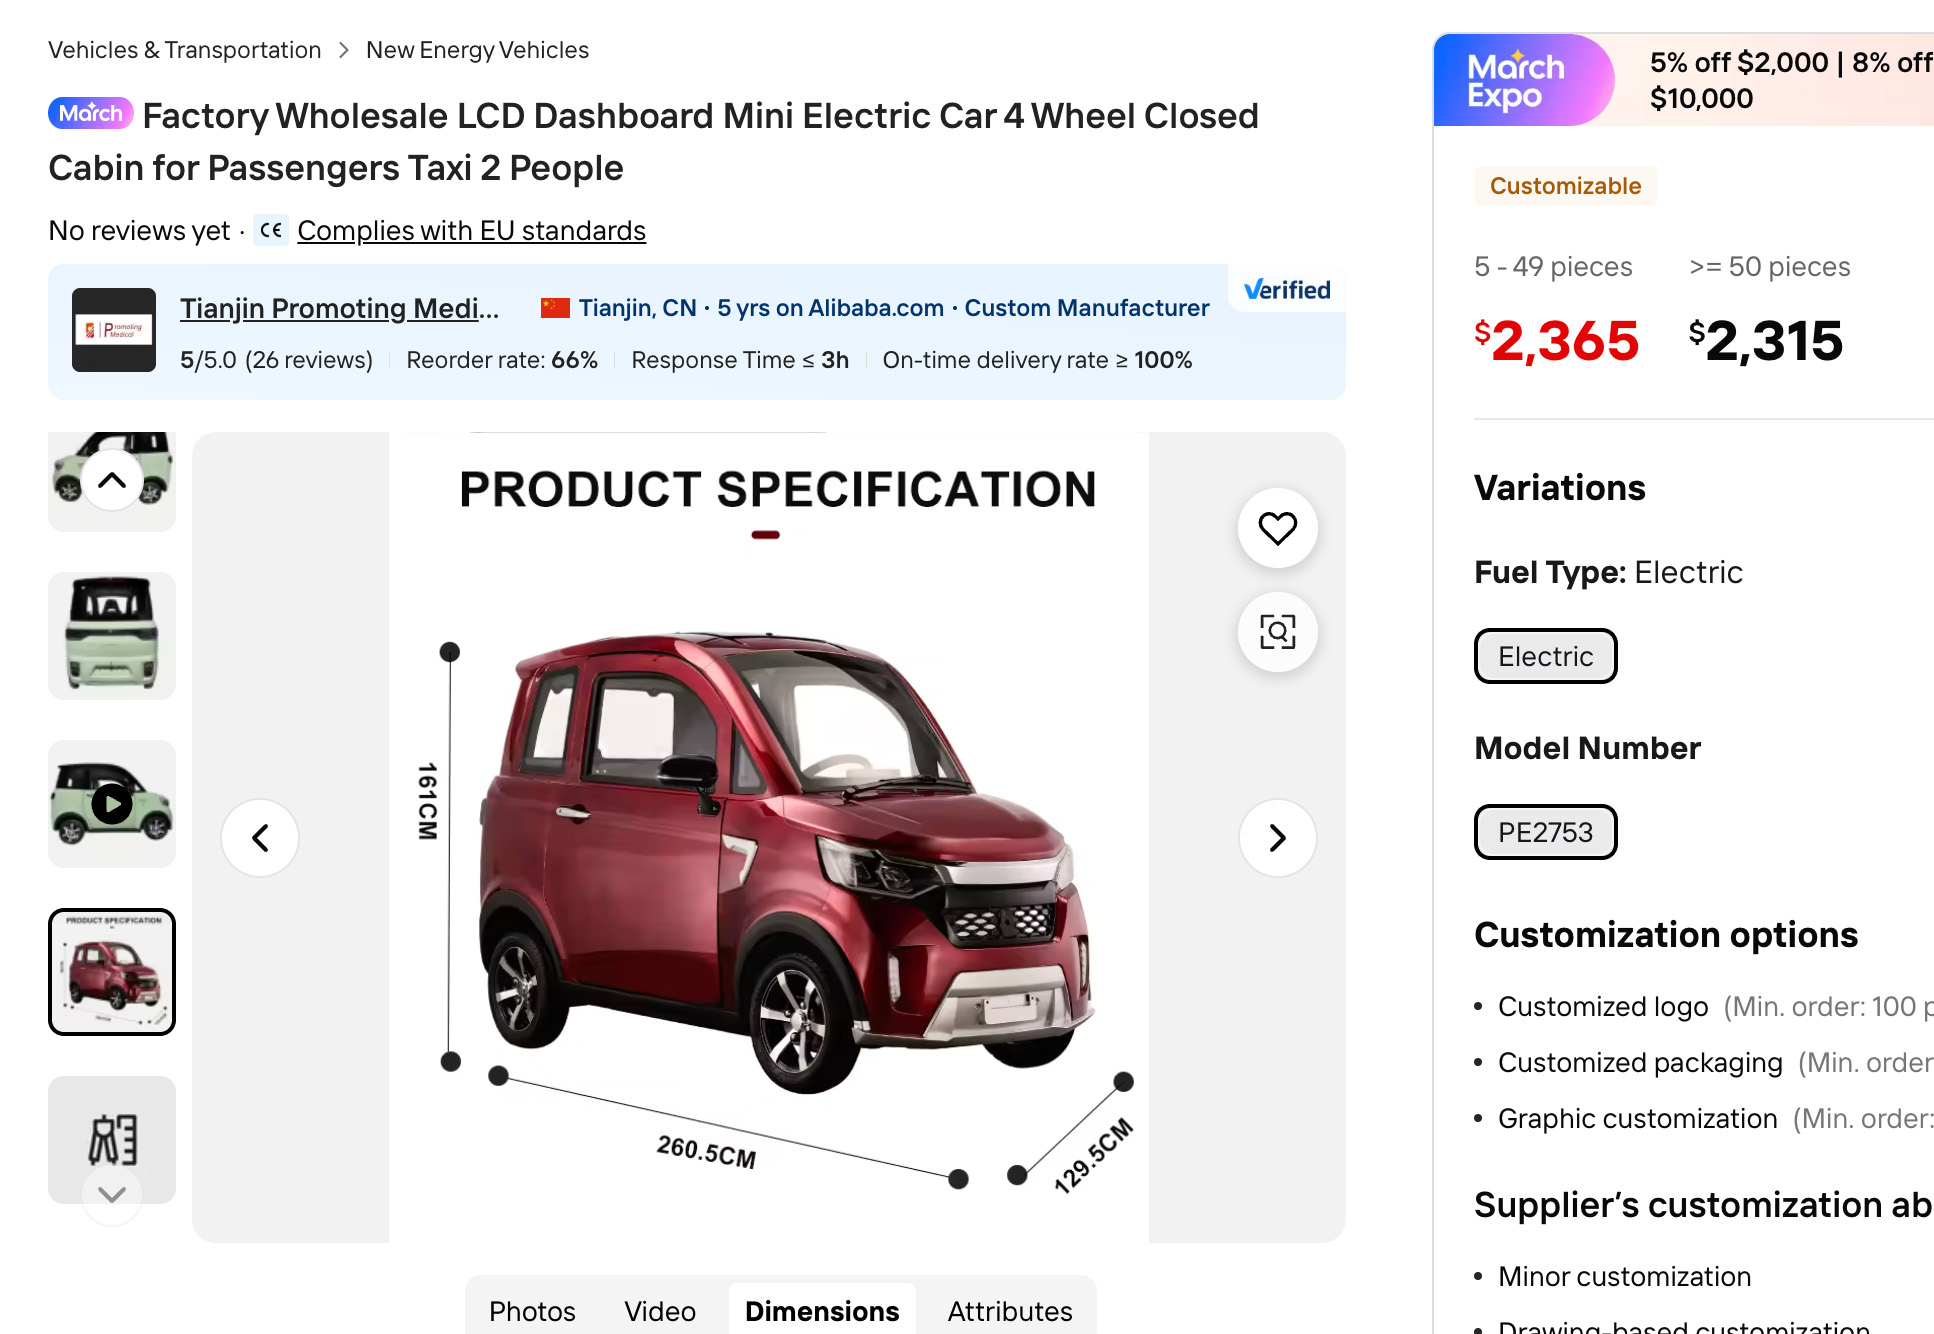Click the supplier logo image
The height and width of the screenshot is (1334, 1934).
[114, 330]
